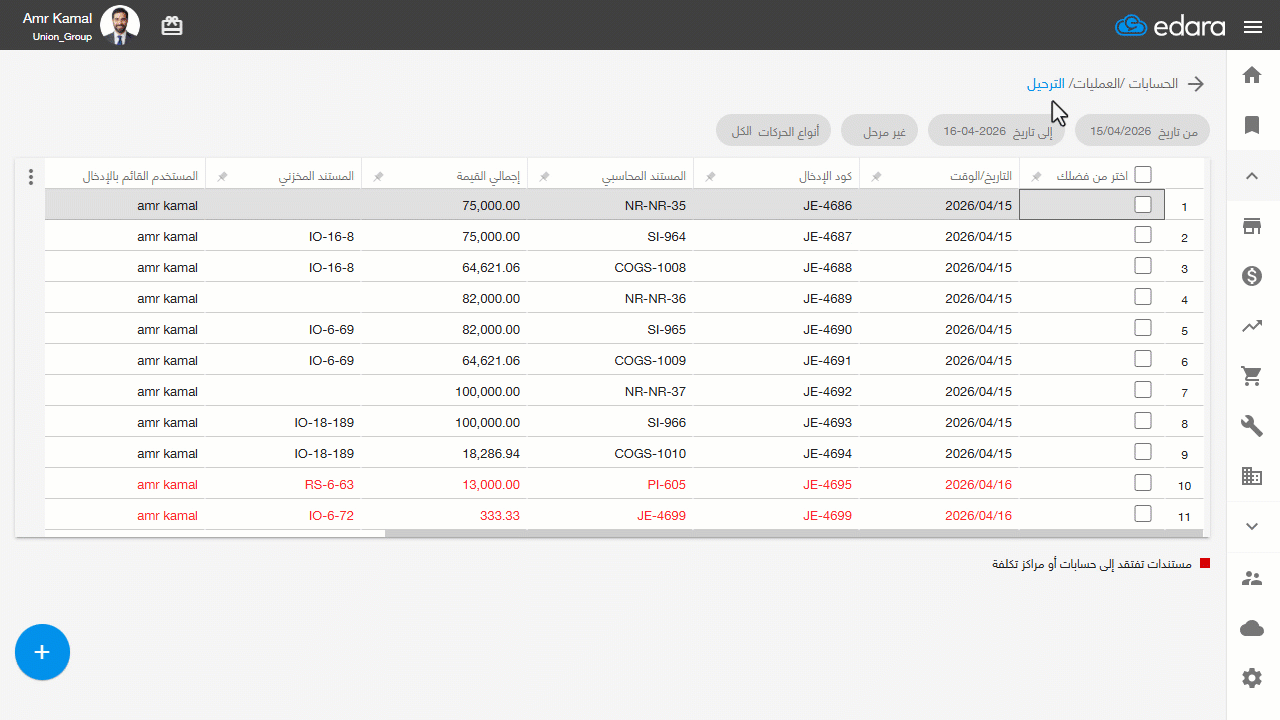Open the hamburger main menu
This screenshot has height=720, width=1280.
[x=1253, y=27]
